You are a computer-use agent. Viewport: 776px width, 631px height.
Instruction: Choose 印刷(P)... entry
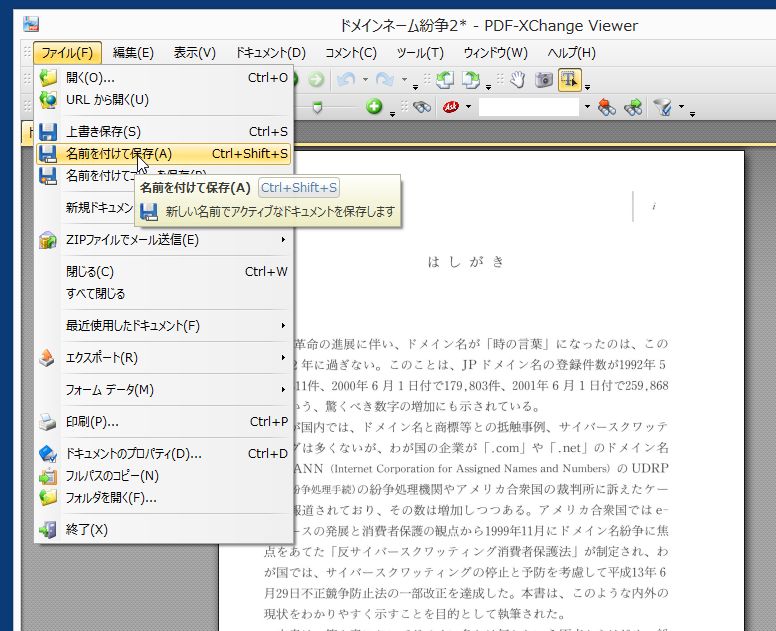tap(163, 422)
